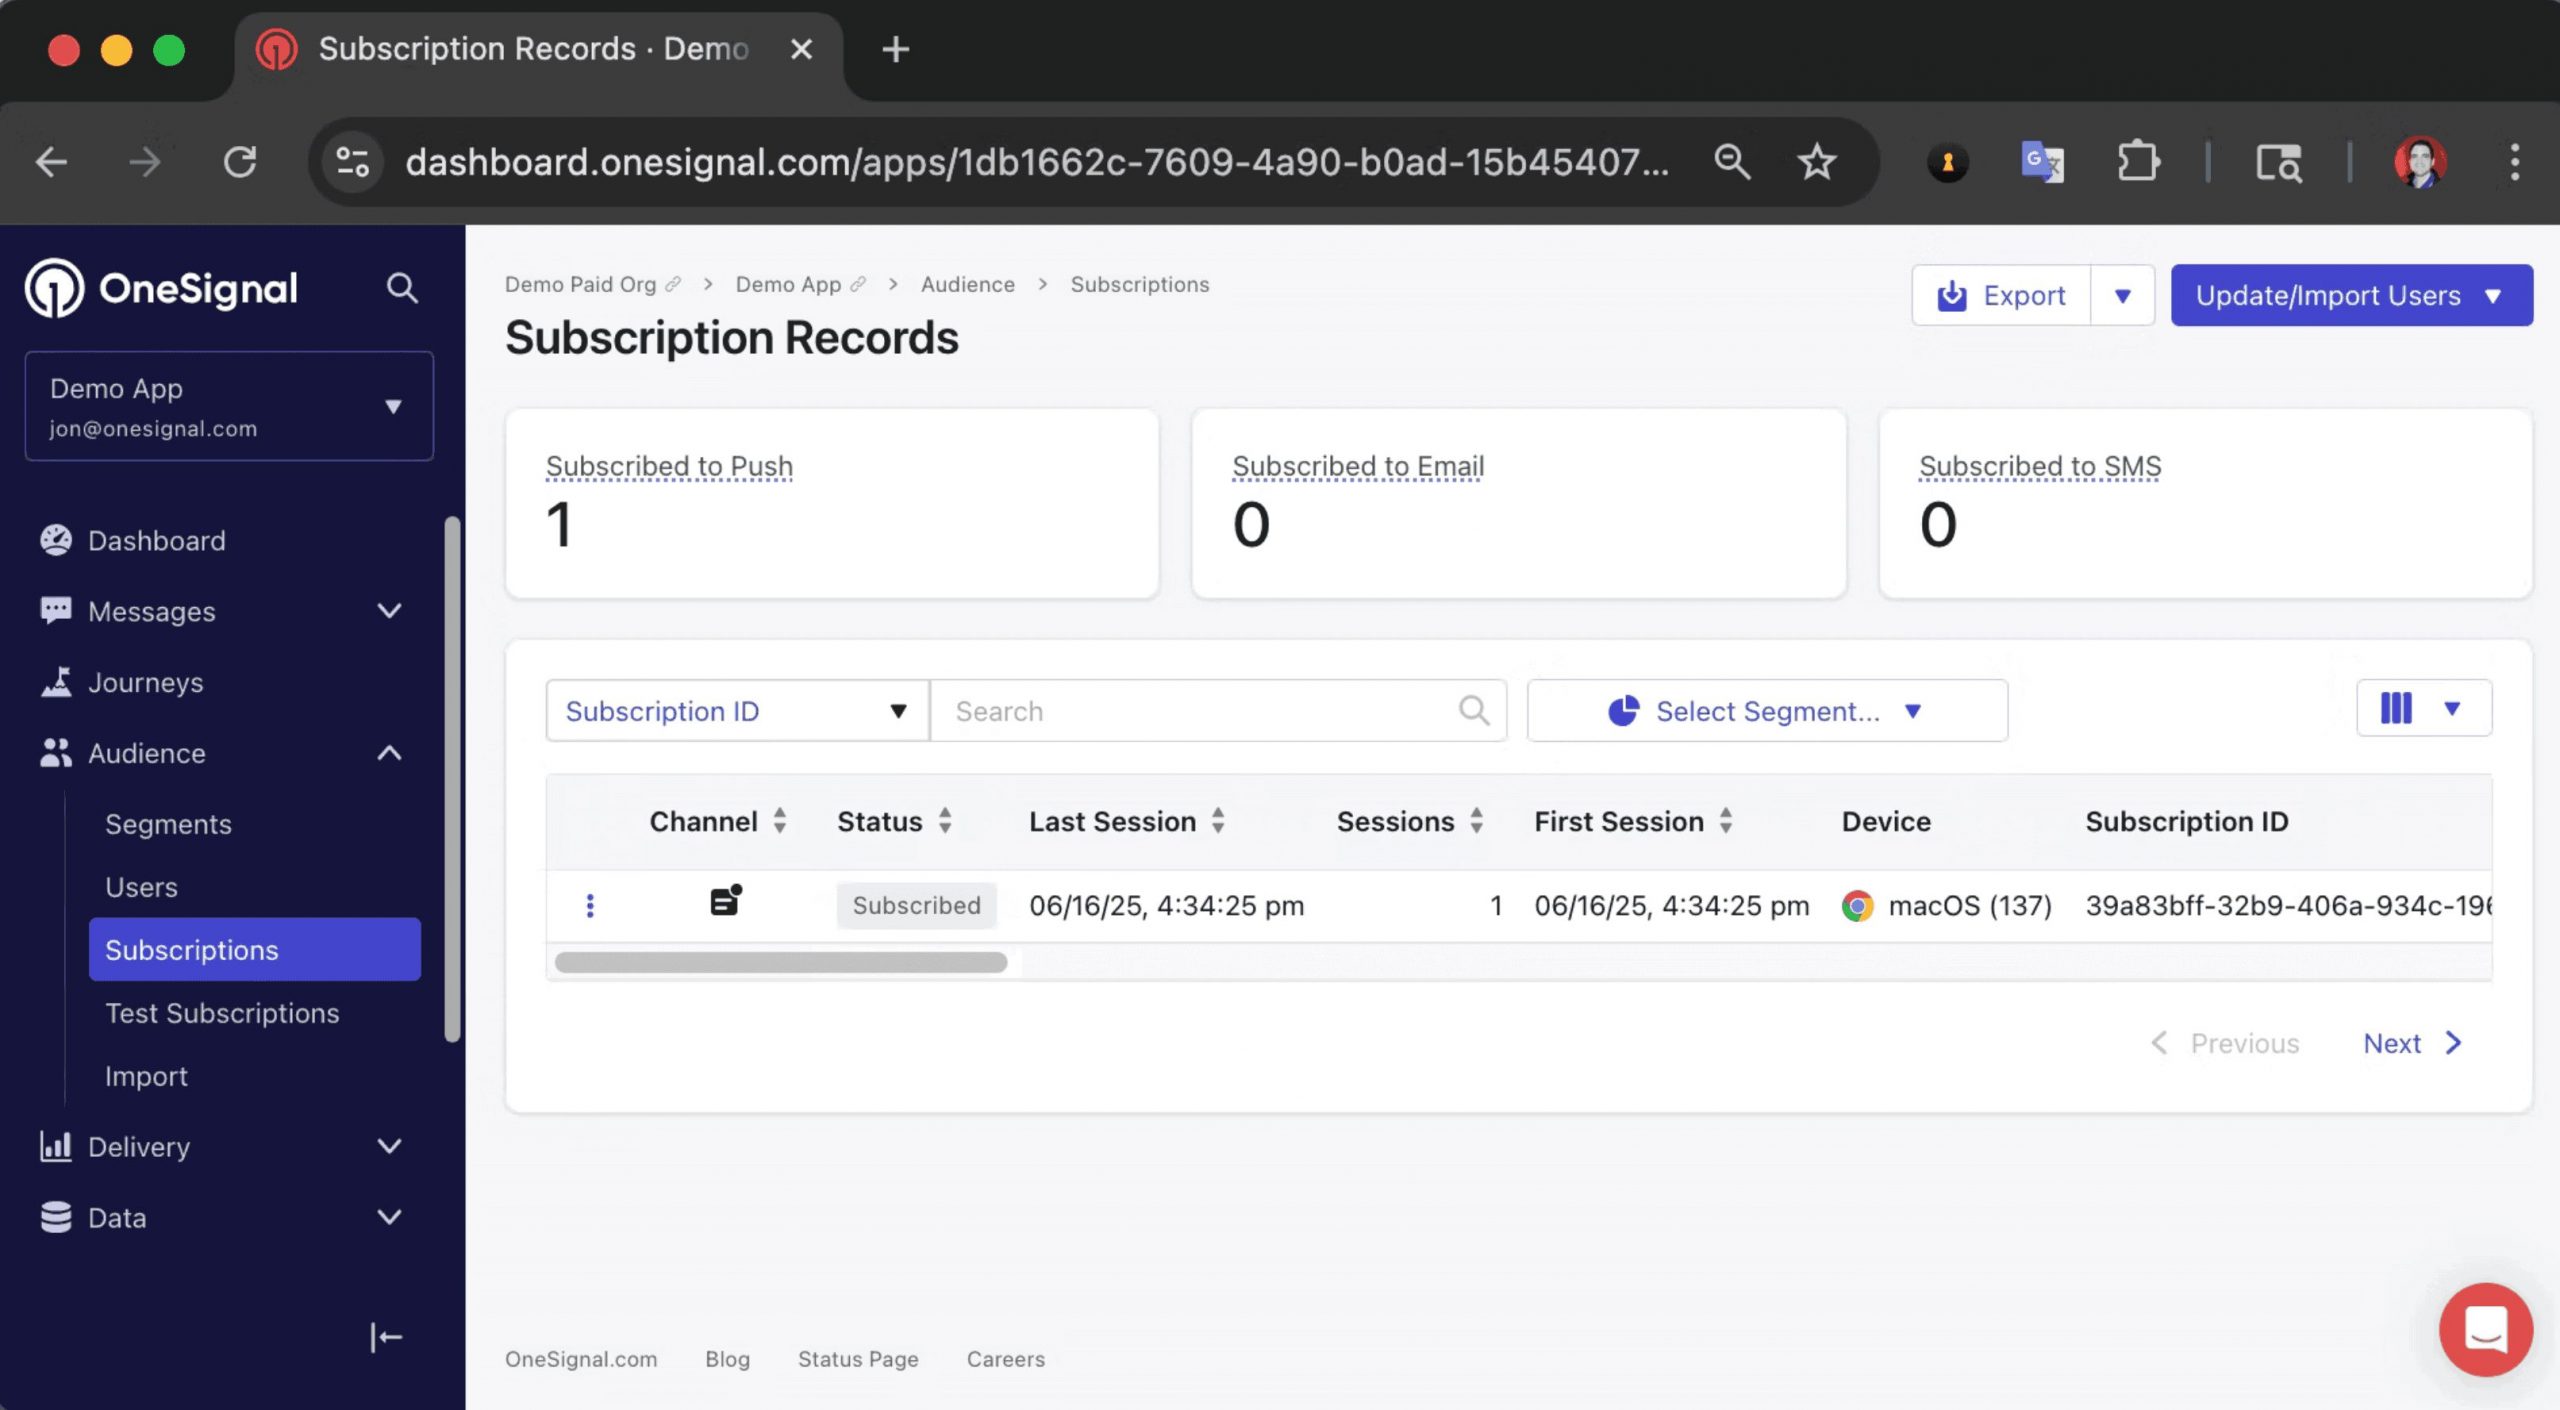Open the three-dot row actions menu
The height and width of the screenshot is (1410, 2560).
click(x=591, y=905)
